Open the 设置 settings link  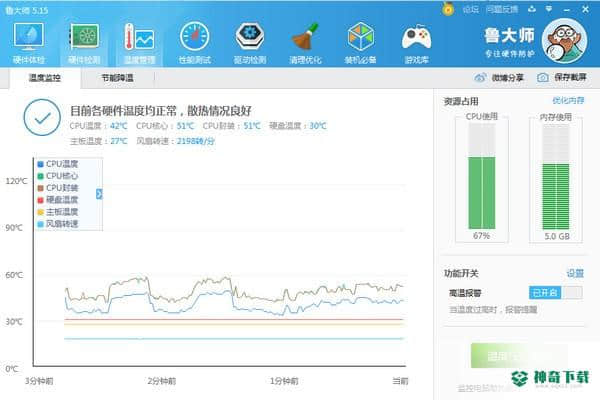point(575,273)
